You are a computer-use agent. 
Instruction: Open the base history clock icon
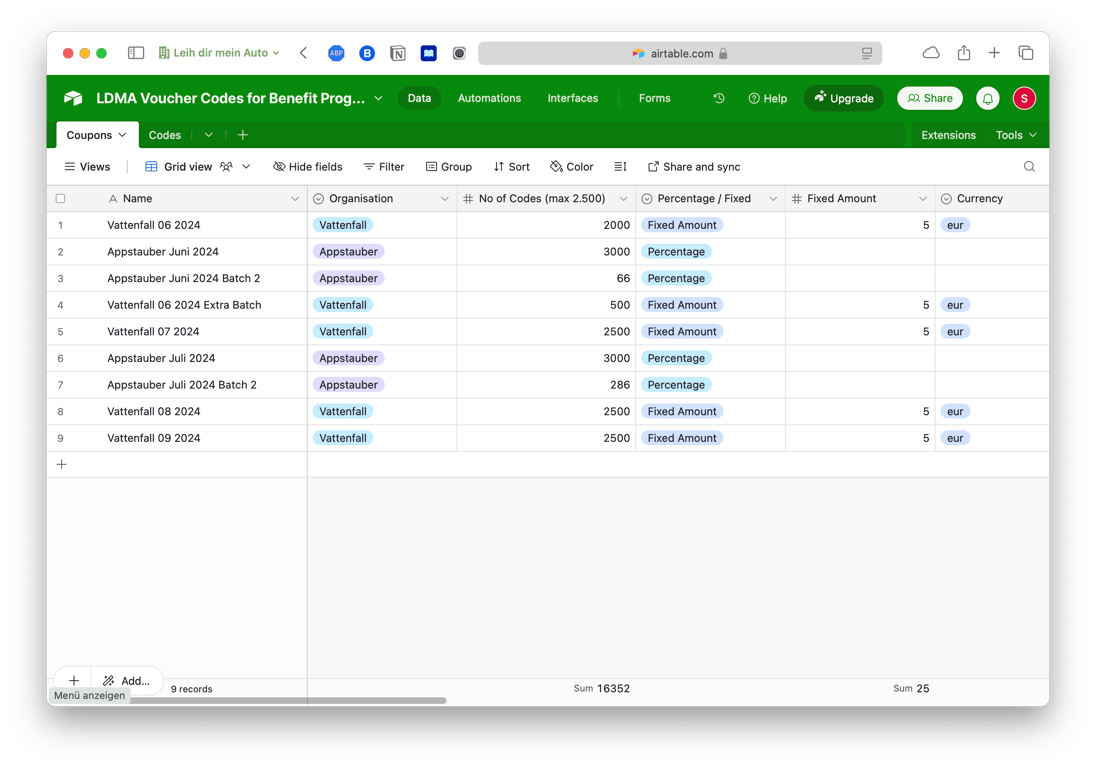[x=719, y=99]
